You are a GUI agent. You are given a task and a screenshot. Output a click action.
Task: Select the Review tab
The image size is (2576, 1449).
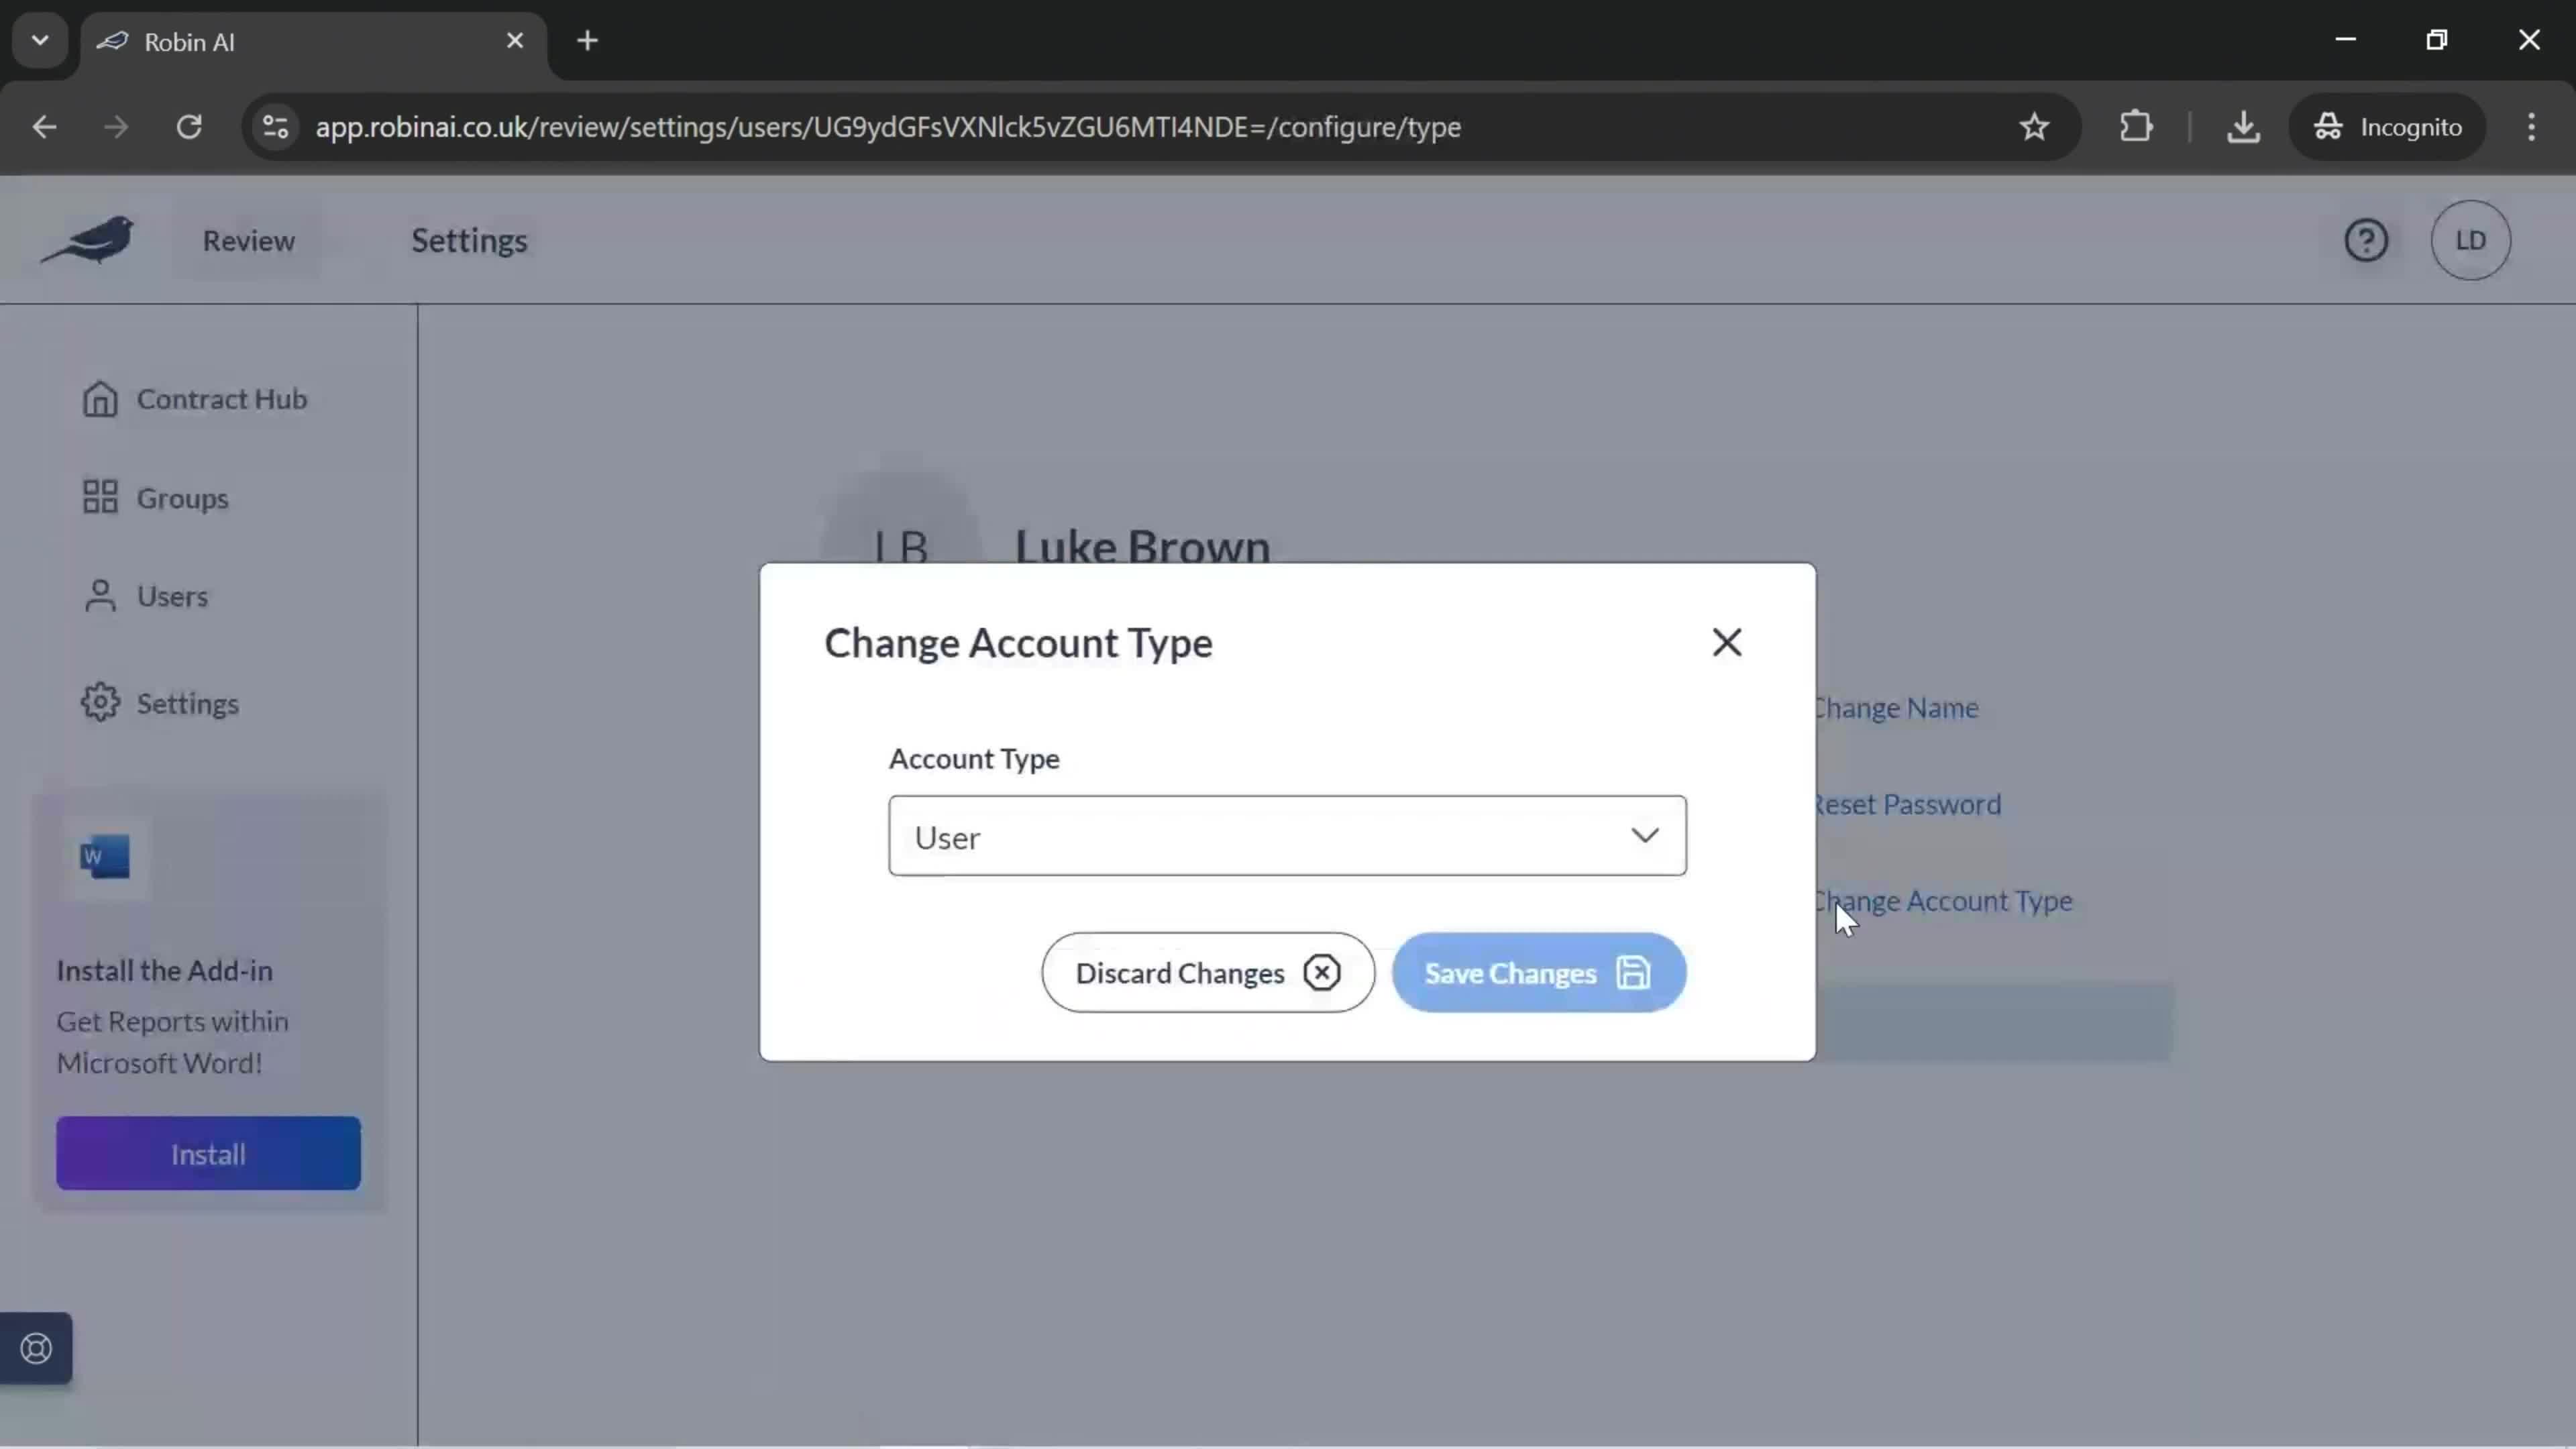pos(248,239)
